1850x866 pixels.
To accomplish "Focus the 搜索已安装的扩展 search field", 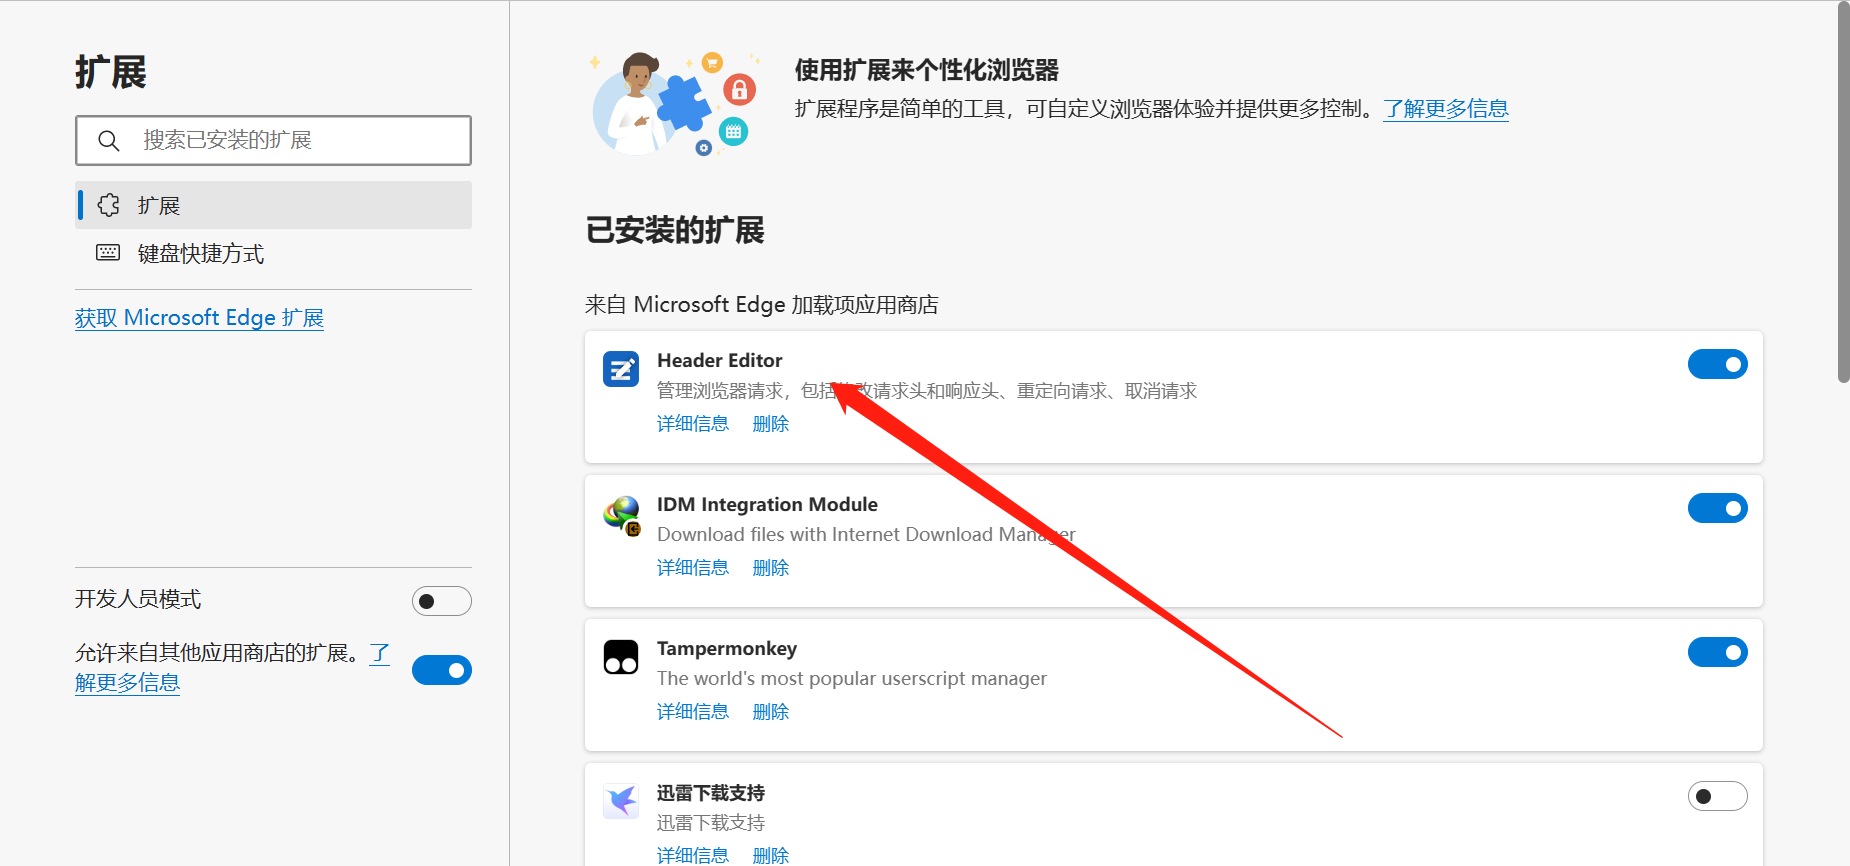I will click(x=274, y=140).
